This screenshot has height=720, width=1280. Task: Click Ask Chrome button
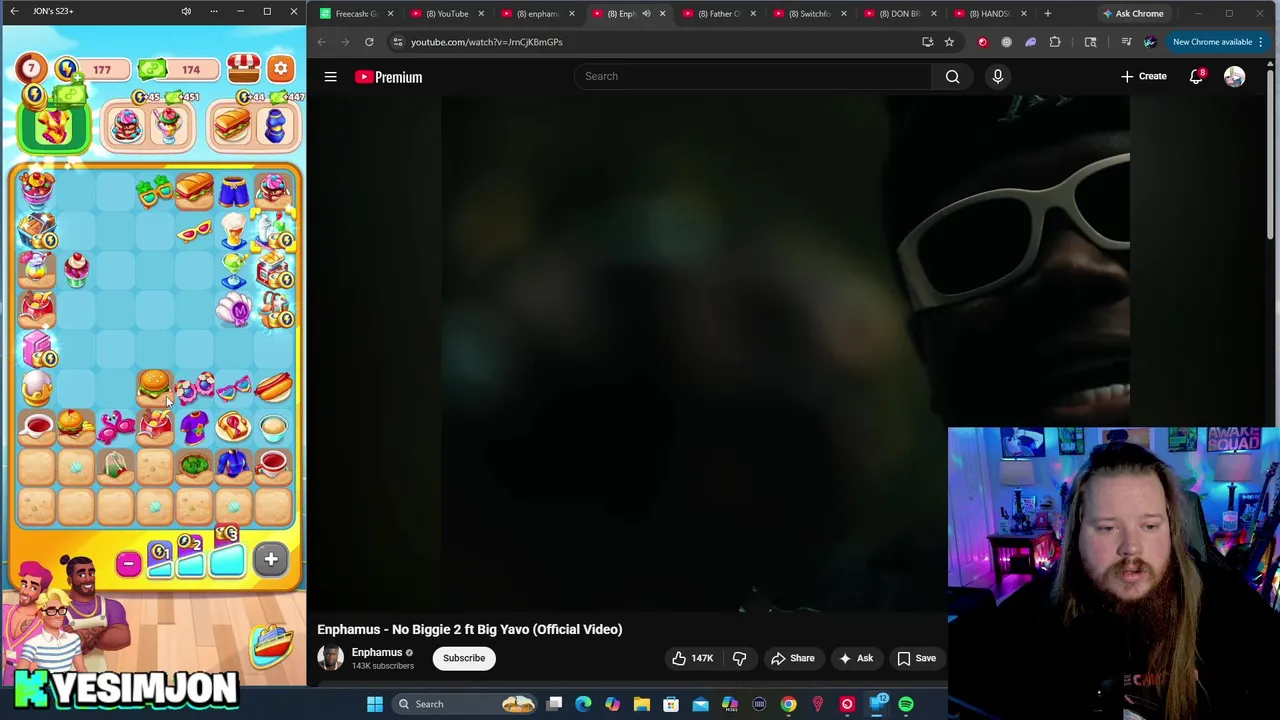click(1133, 14)
